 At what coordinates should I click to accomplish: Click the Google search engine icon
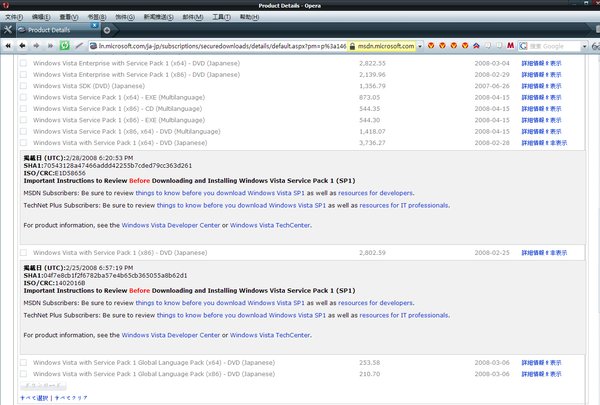(x=523, y=46)
